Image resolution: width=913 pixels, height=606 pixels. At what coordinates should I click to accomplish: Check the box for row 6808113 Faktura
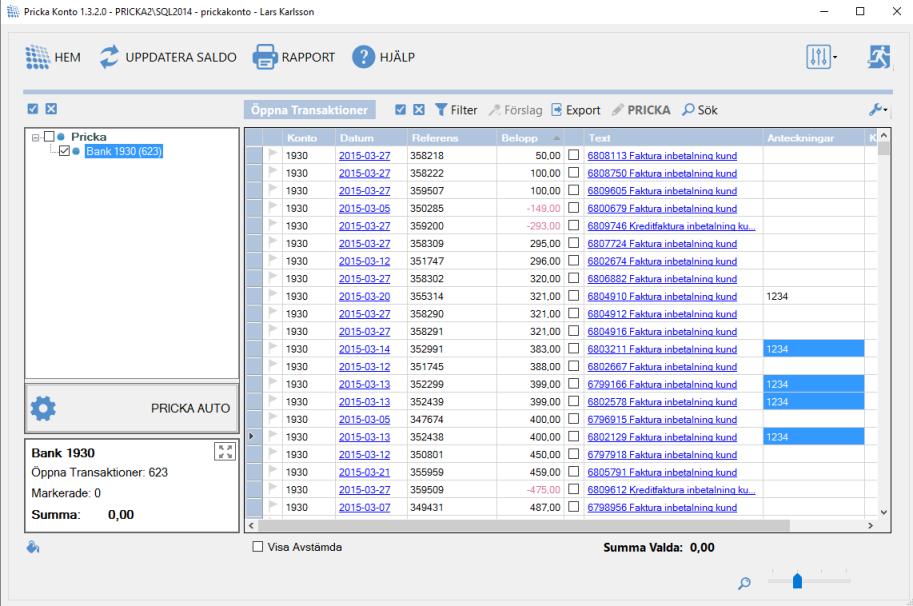coord(574,155)
